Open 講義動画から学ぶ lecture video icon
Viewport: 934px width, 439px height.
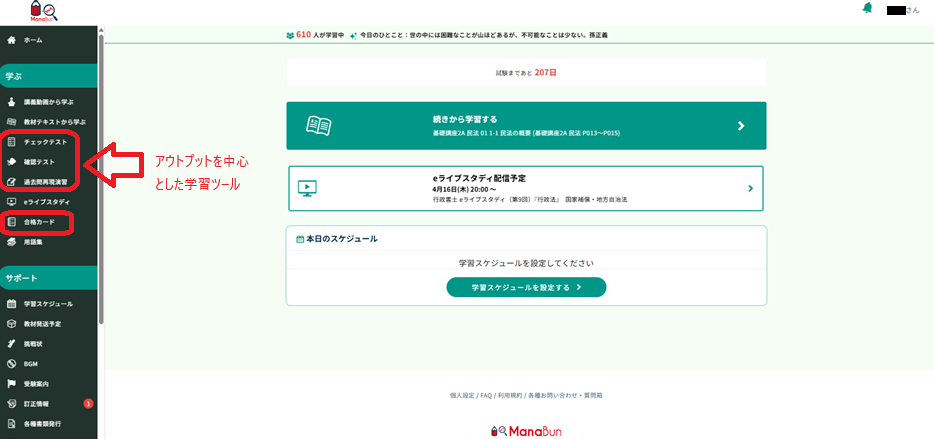click(x=11, y=102)
